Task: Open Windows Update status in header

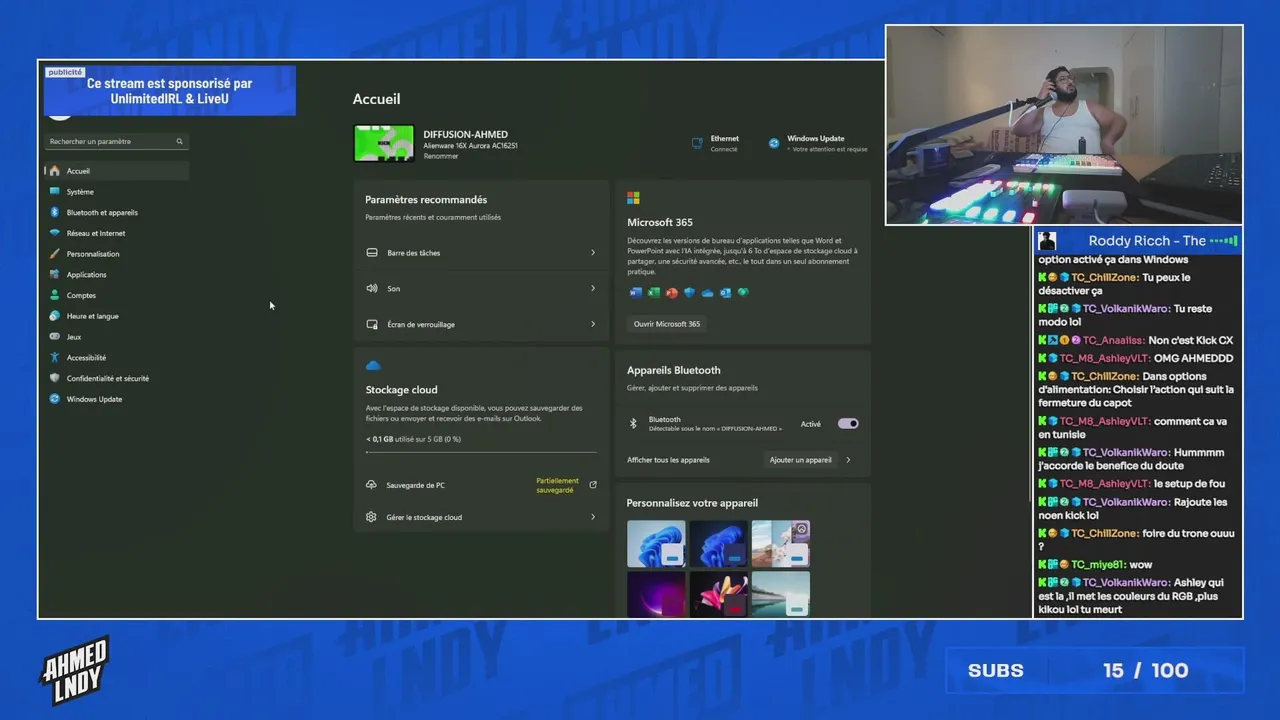Action: pos(817,143)
